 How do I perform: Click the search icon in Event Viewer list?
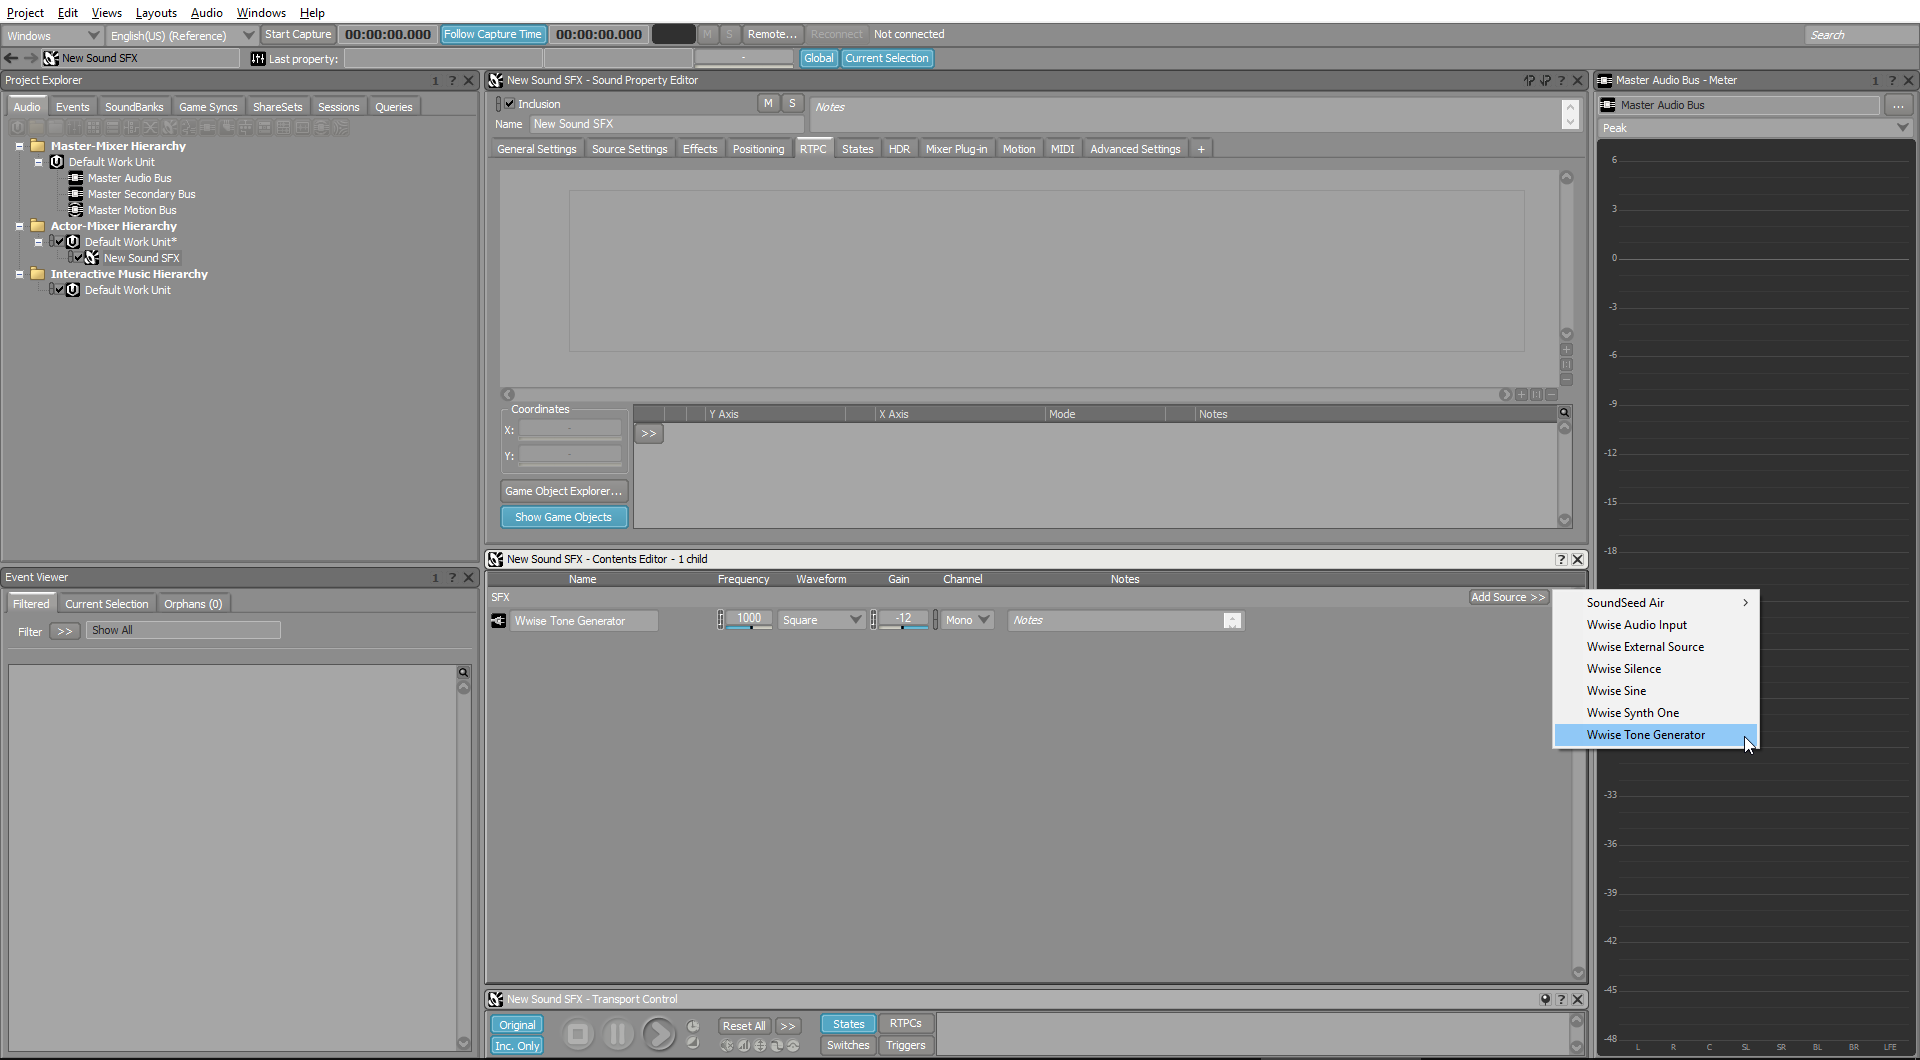(463, 672)
